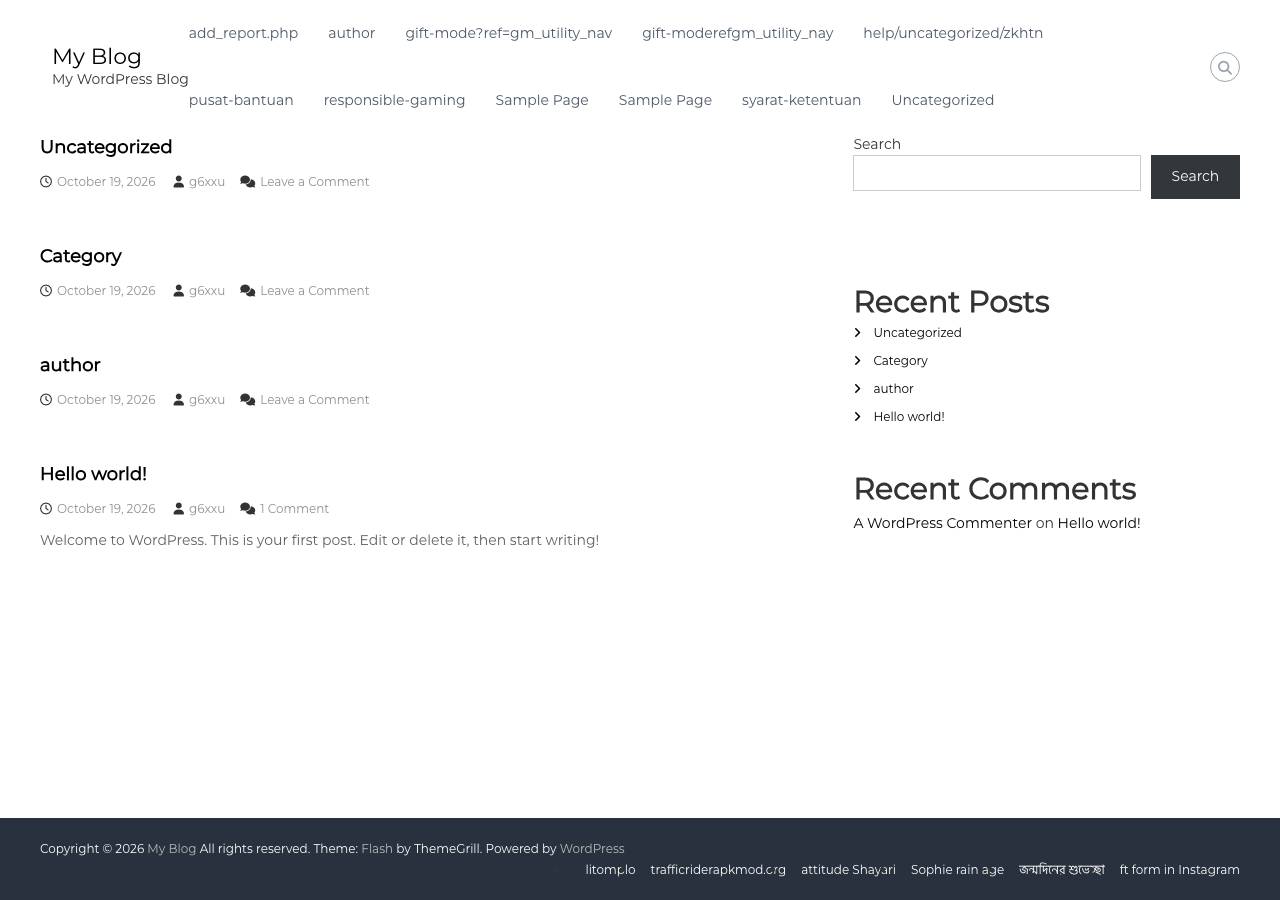The width and height of the screenshot is (1280, 900).
Task: Click Leave a Comment under Uncategorized post
Action: (315, 182)
